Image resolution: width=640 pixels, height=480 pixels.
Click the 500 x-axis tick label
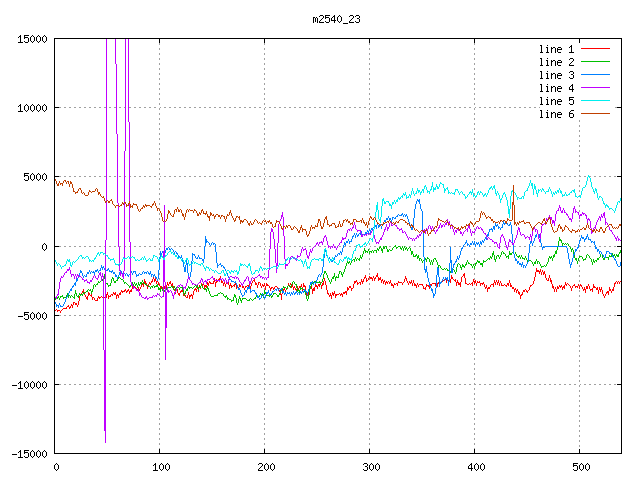click(580, 467)
